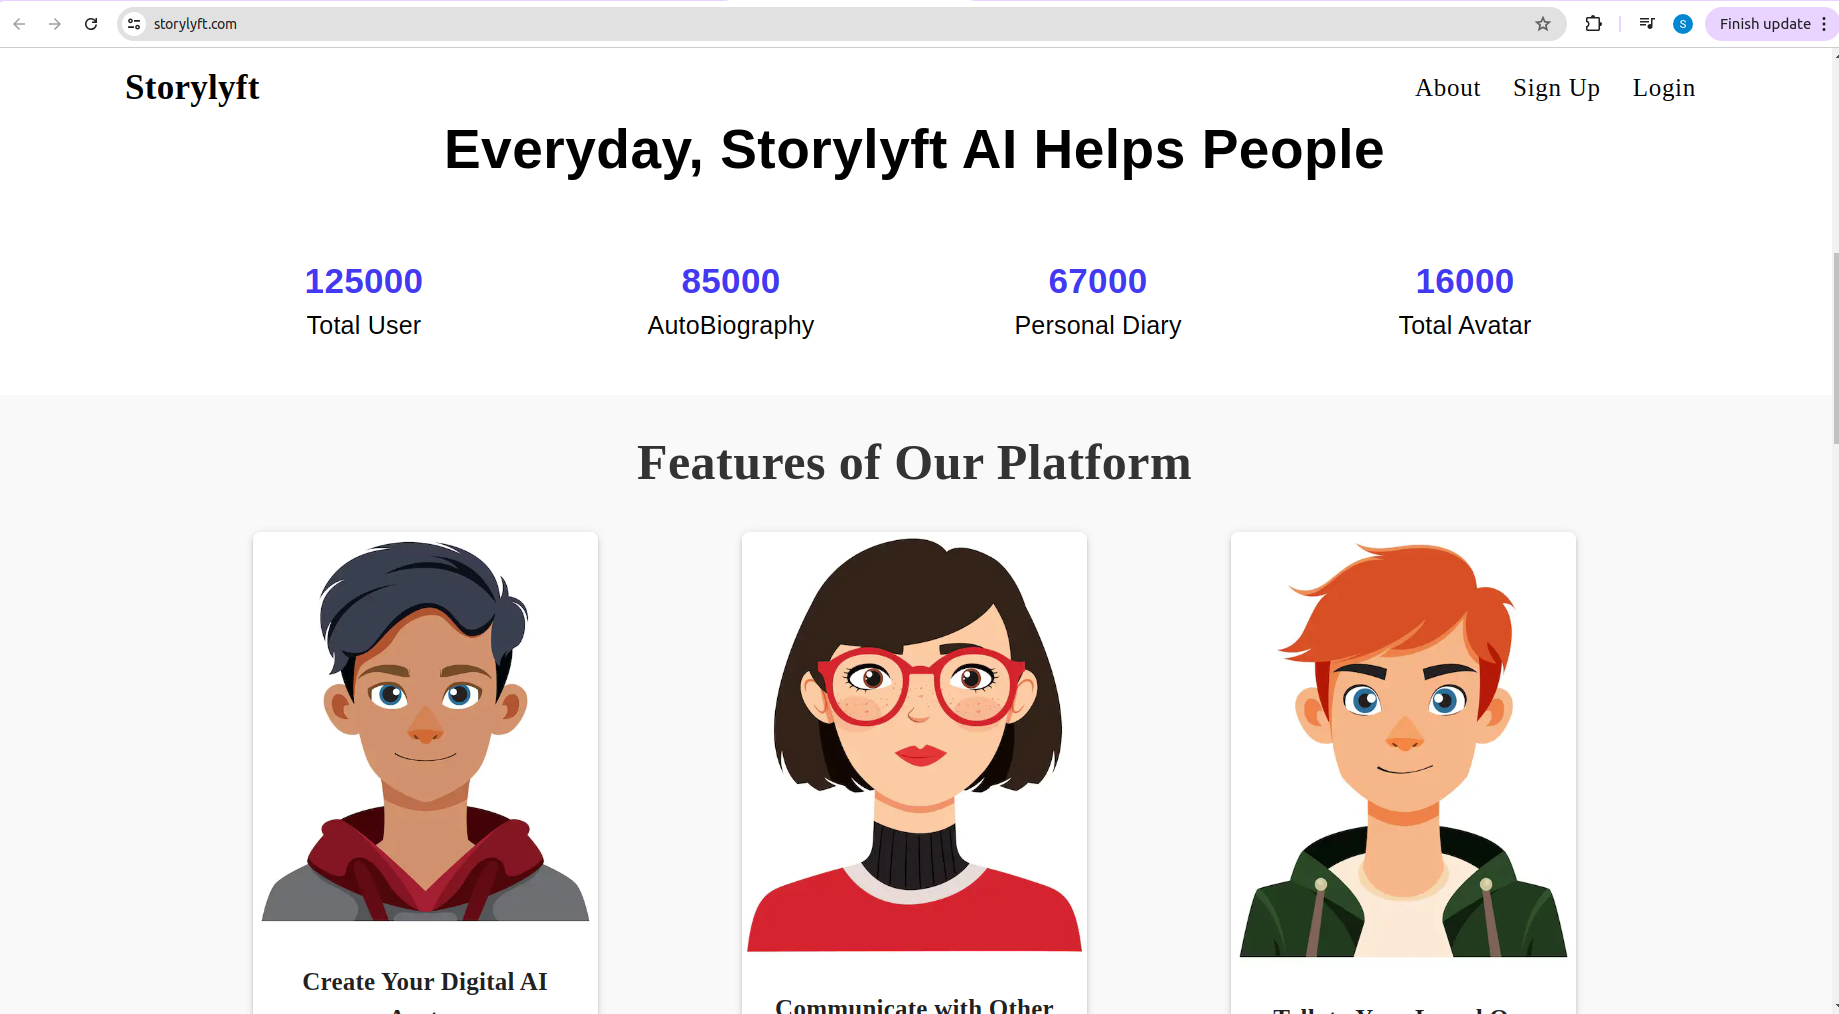Go to the Sign Up page
1839x1014 pixels.
pyautogui.click(x=1556, y=88)
